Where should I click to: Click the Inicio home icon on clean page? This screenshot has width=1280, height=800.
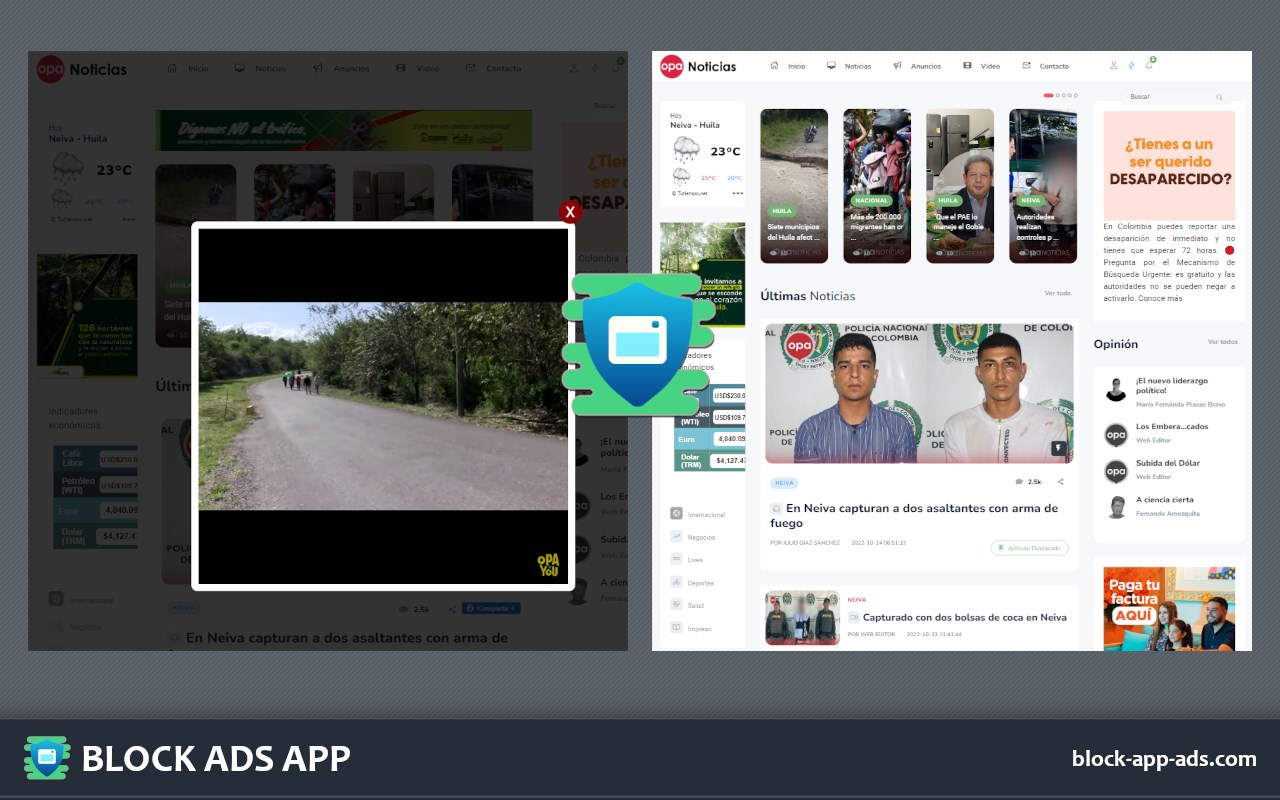pyautogui.click(x=774, y=66)
